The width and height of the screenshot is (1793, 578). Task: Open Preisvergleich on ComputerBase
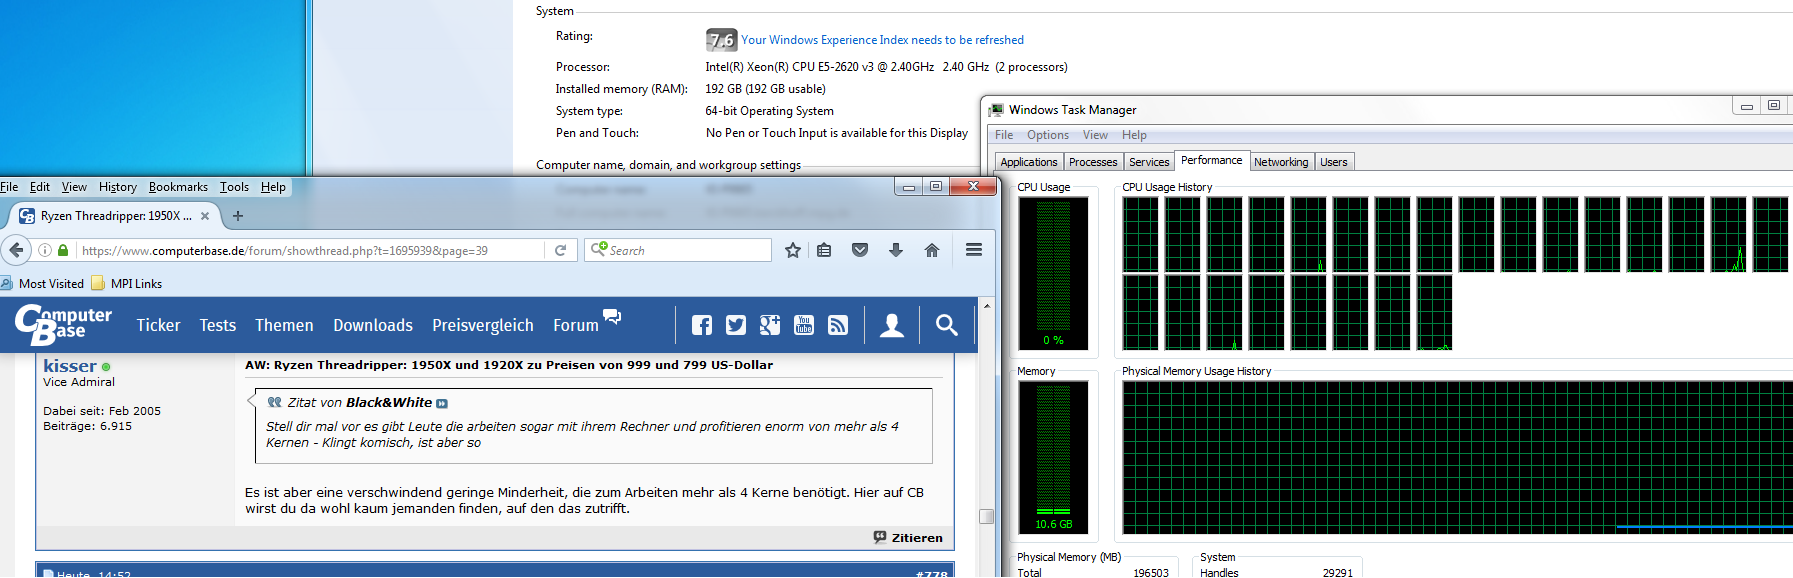482,325
